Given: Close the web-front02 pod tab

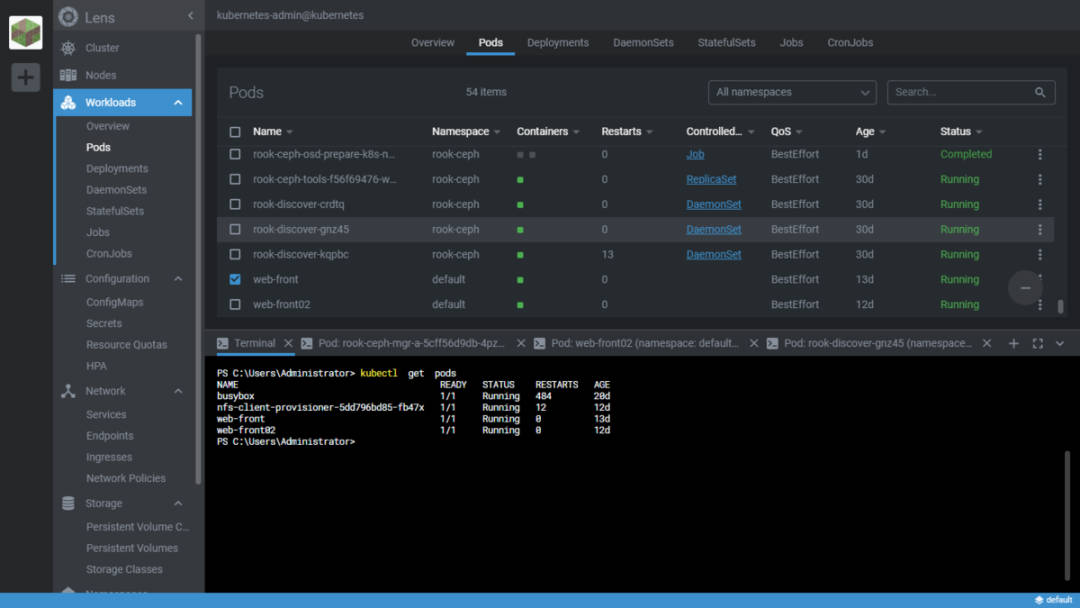Looking at the screenshot, I should point(754,344).
